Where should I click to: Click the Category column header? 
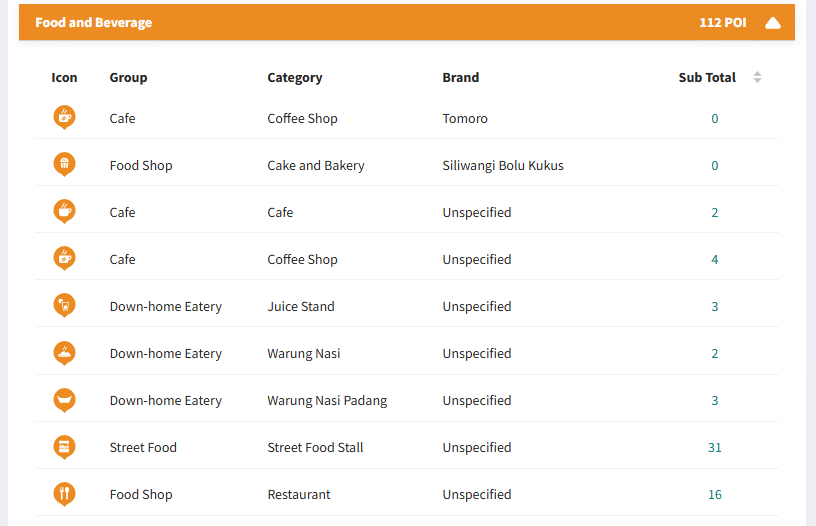pyautogui.click(x=295, y=78)
